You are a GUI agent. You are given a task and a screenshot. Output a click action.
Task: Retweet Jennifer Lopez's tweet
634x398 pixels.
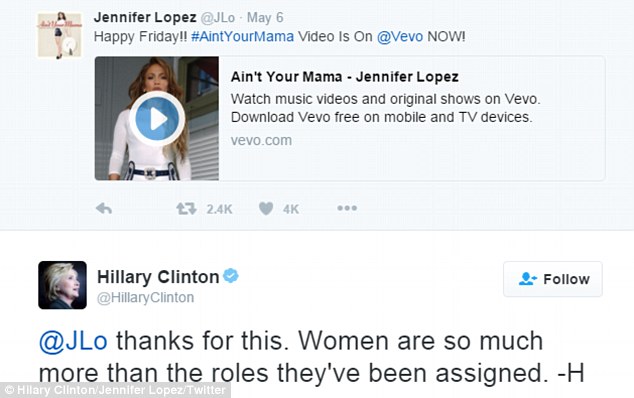tap(186, 209)
